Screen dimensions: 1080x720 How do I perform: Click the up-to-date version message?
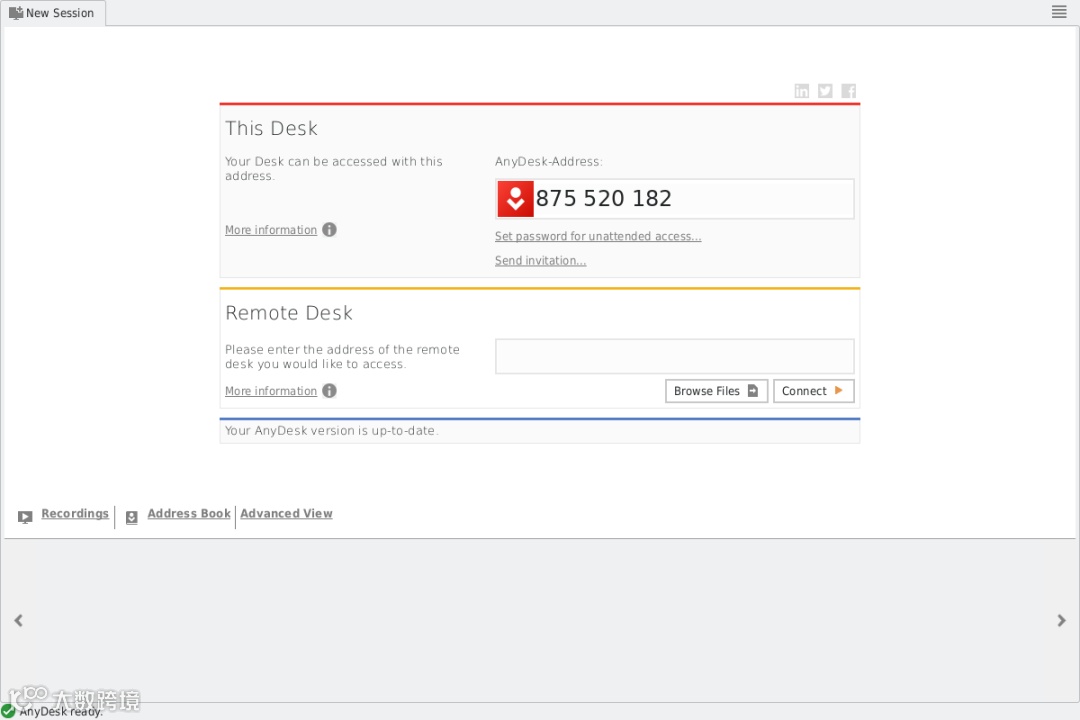pyautogui.click(x=331, y=431)
